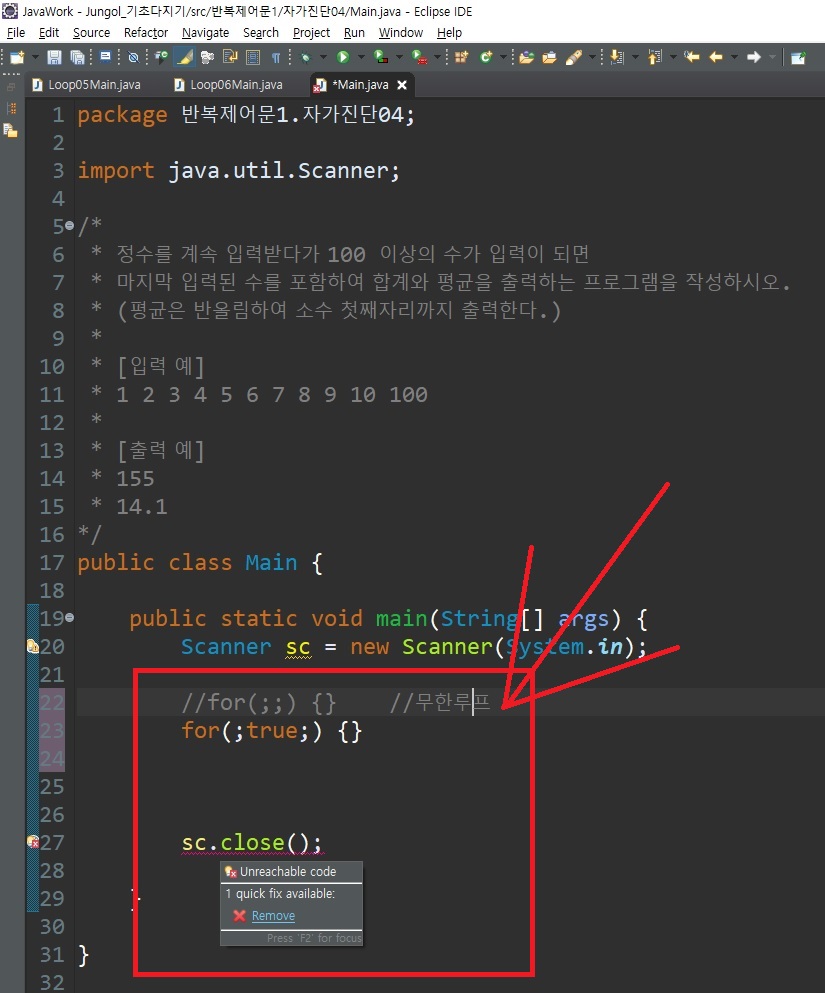
Task: Open the Outline view icon in left trim
Action: click(x=11, y=108)
